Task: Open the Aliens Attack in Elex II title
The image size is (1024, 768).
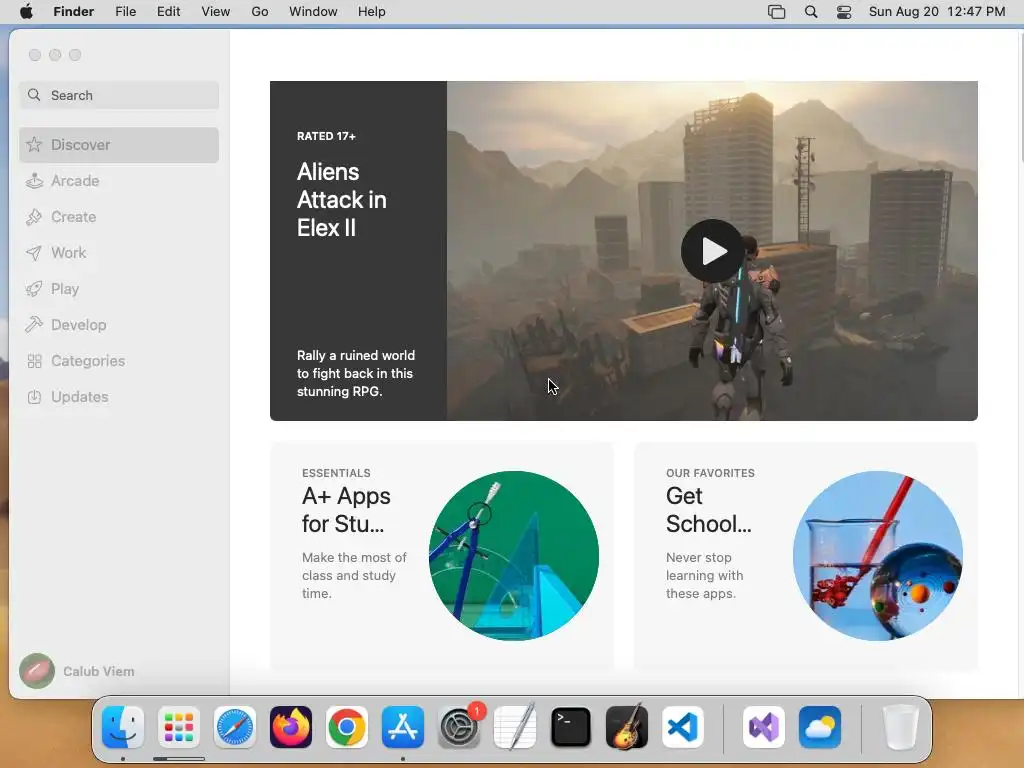Action: pyautogui.click(x=342, y=200)
